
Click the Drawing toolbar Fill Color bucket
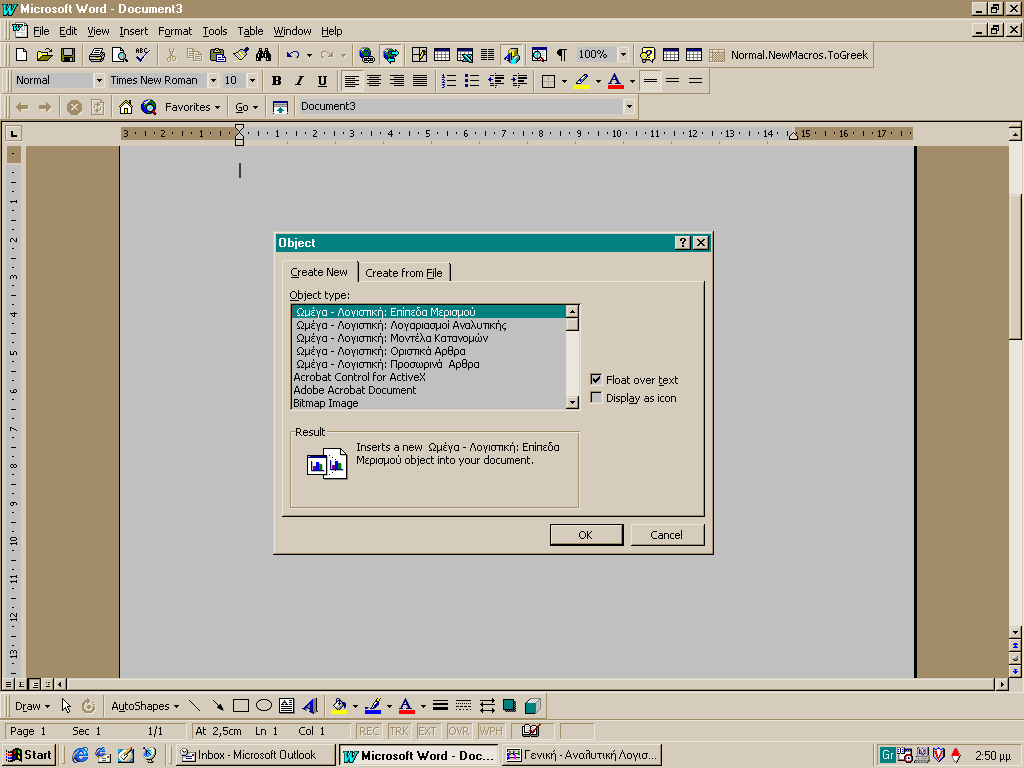pos(339,706)
